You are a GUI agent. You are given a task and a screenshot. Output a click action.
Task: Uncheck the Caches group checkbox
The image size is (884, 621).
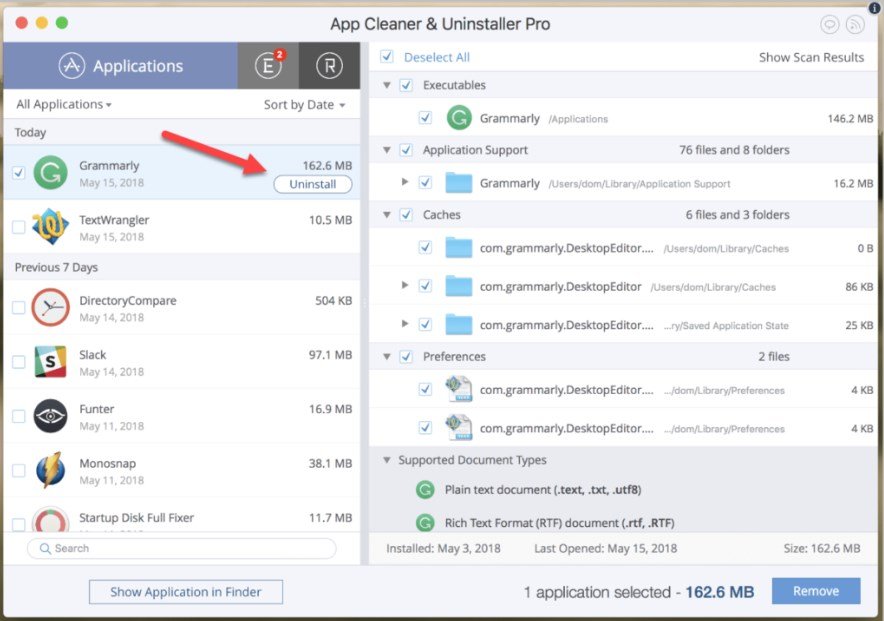click(406, 215)
